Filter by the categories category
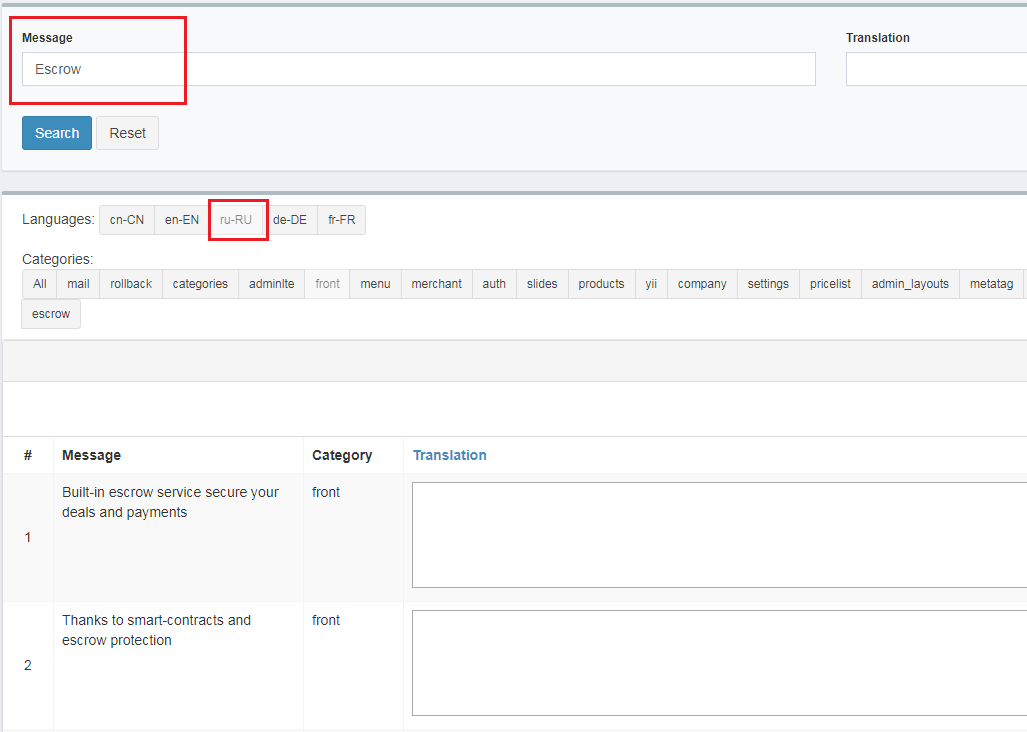 pos(200,284)
